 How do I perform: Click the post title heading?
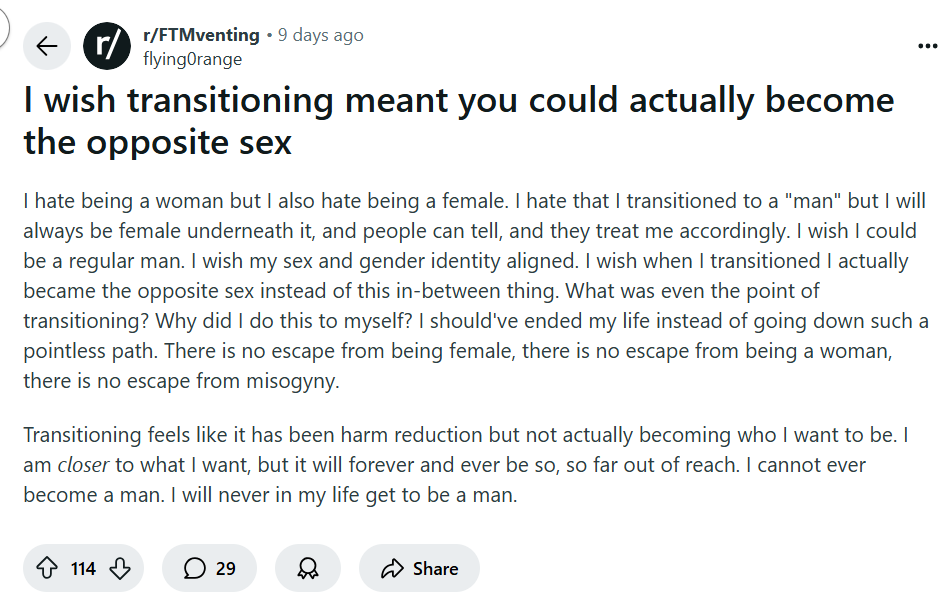coord(459,121)
